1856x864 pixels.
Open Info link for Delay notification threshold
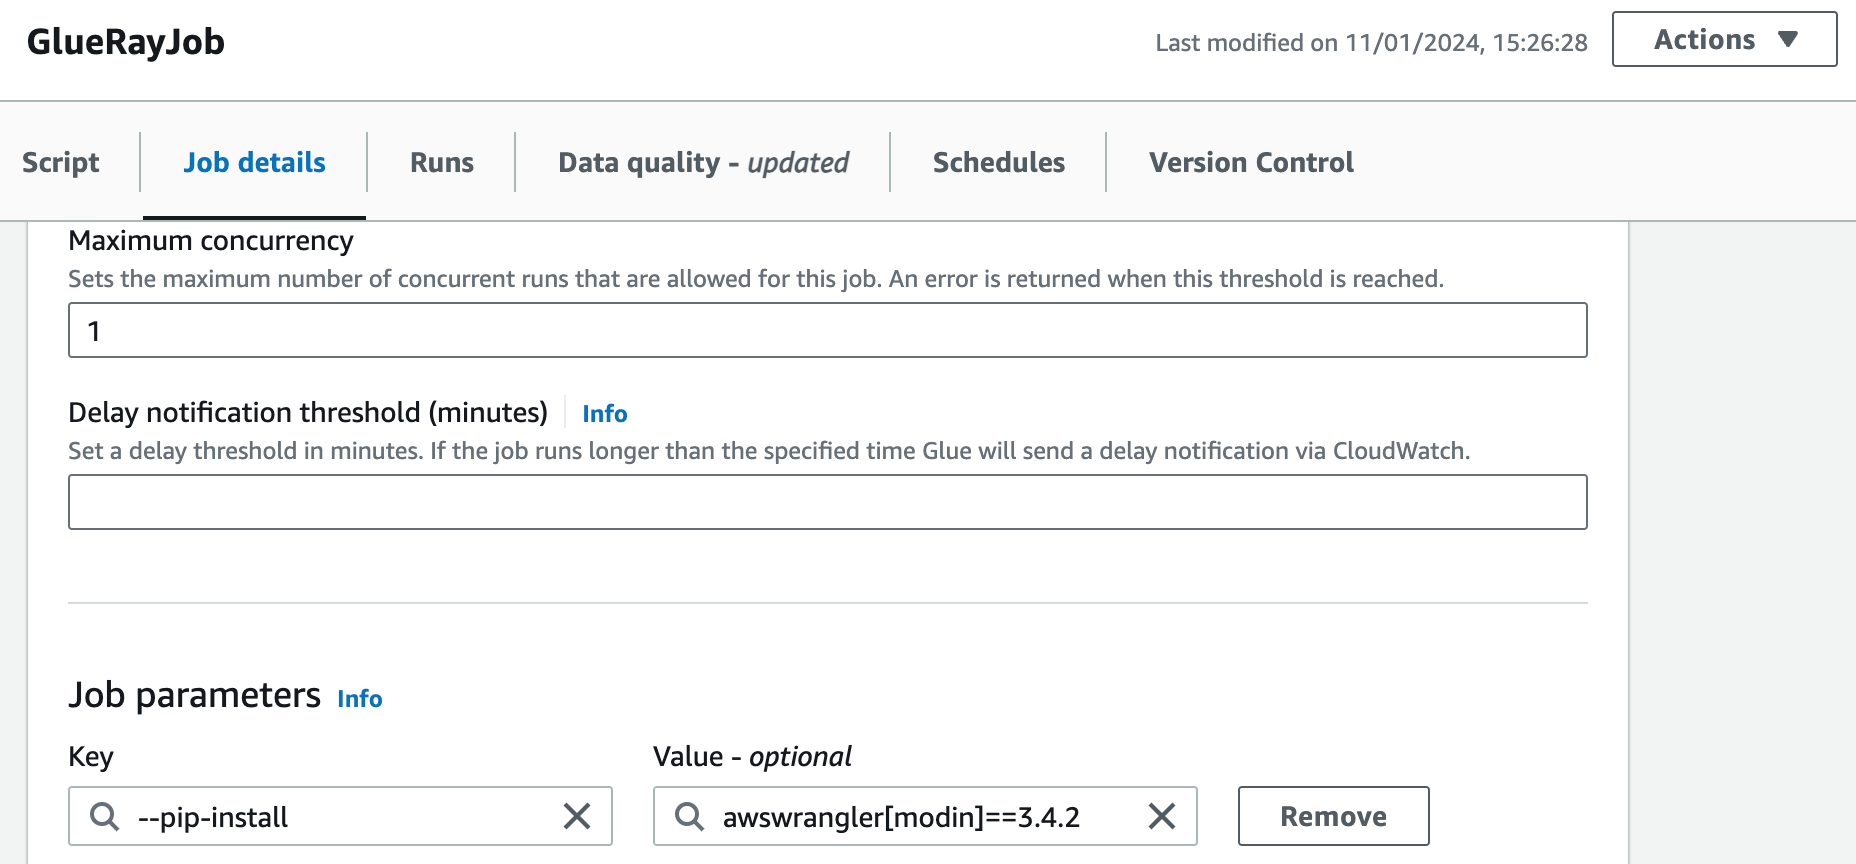click(604, 414)
